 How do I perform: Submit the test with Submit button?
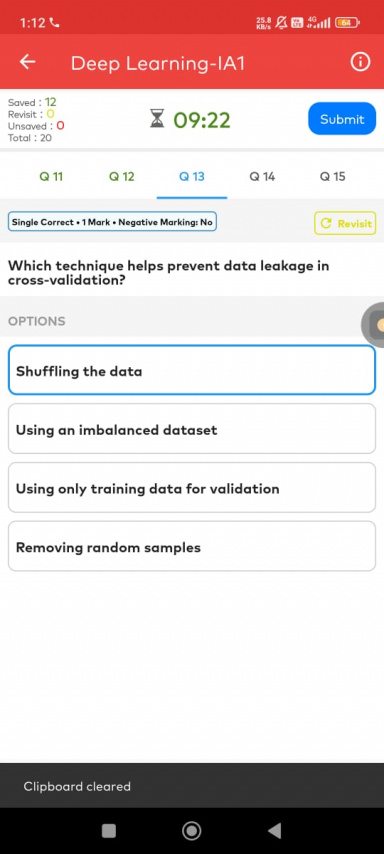342,119
